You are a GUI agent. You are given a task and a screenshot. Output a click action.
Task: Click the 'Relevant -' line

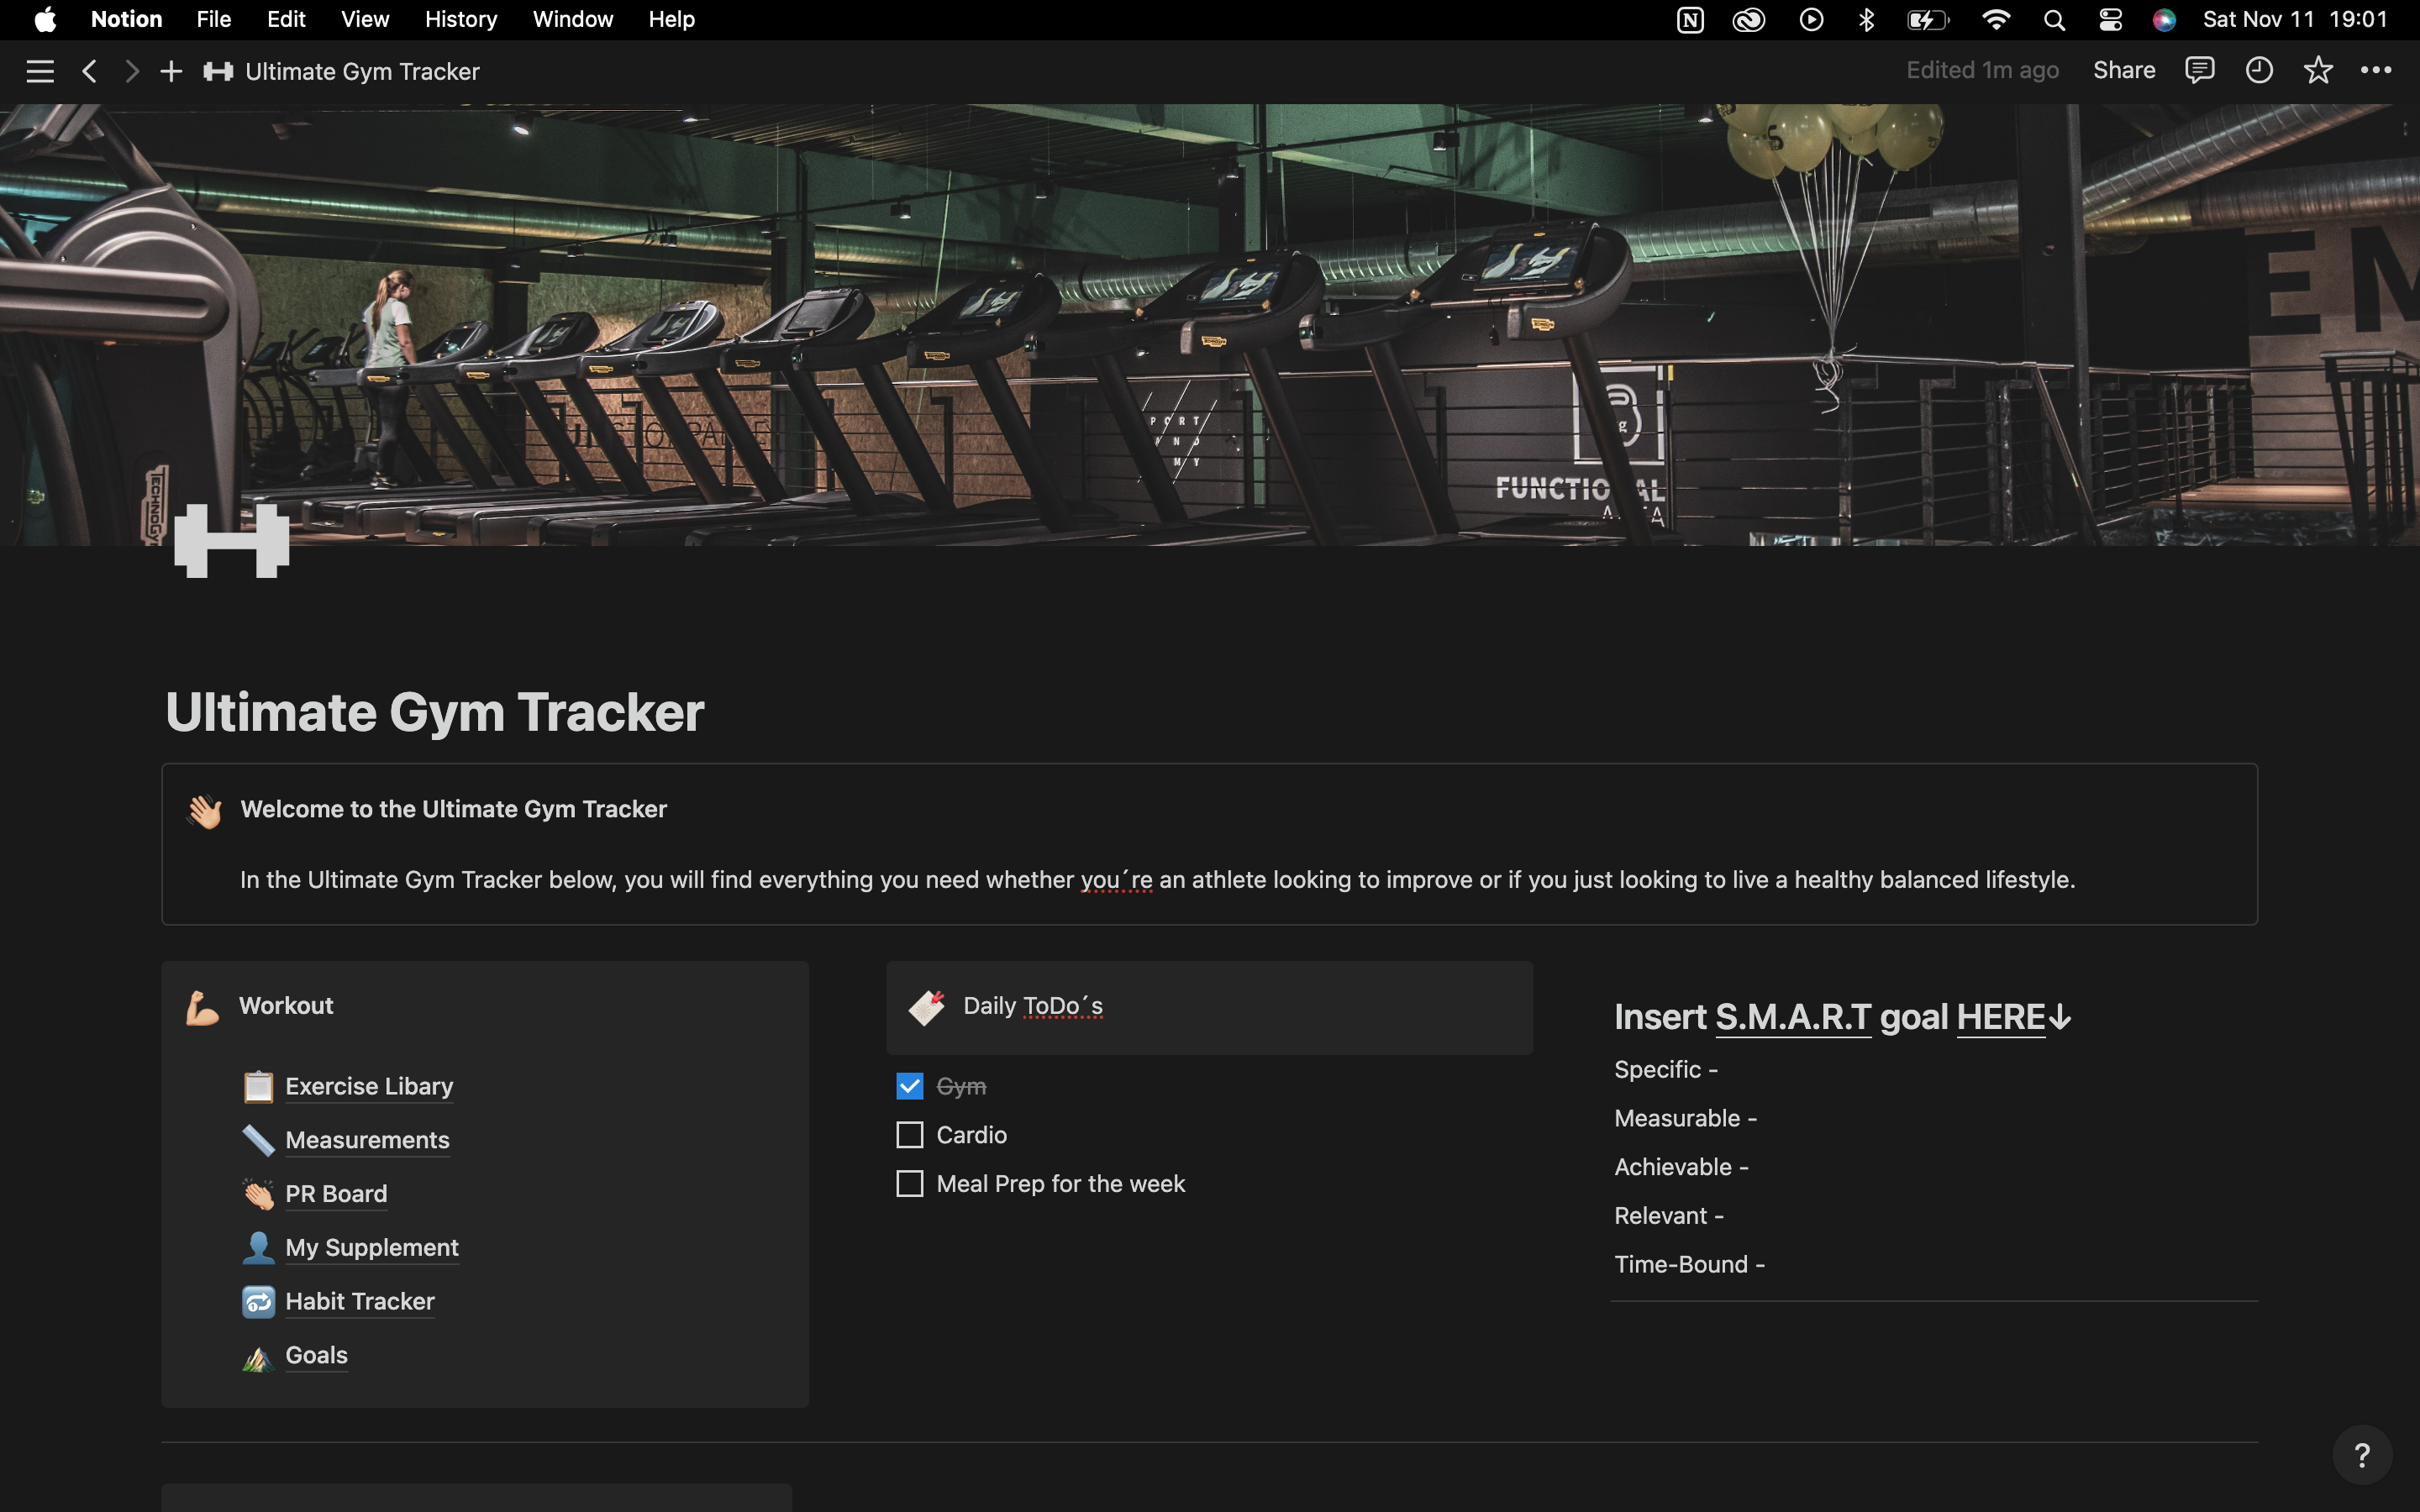tap(1669, 1216)
